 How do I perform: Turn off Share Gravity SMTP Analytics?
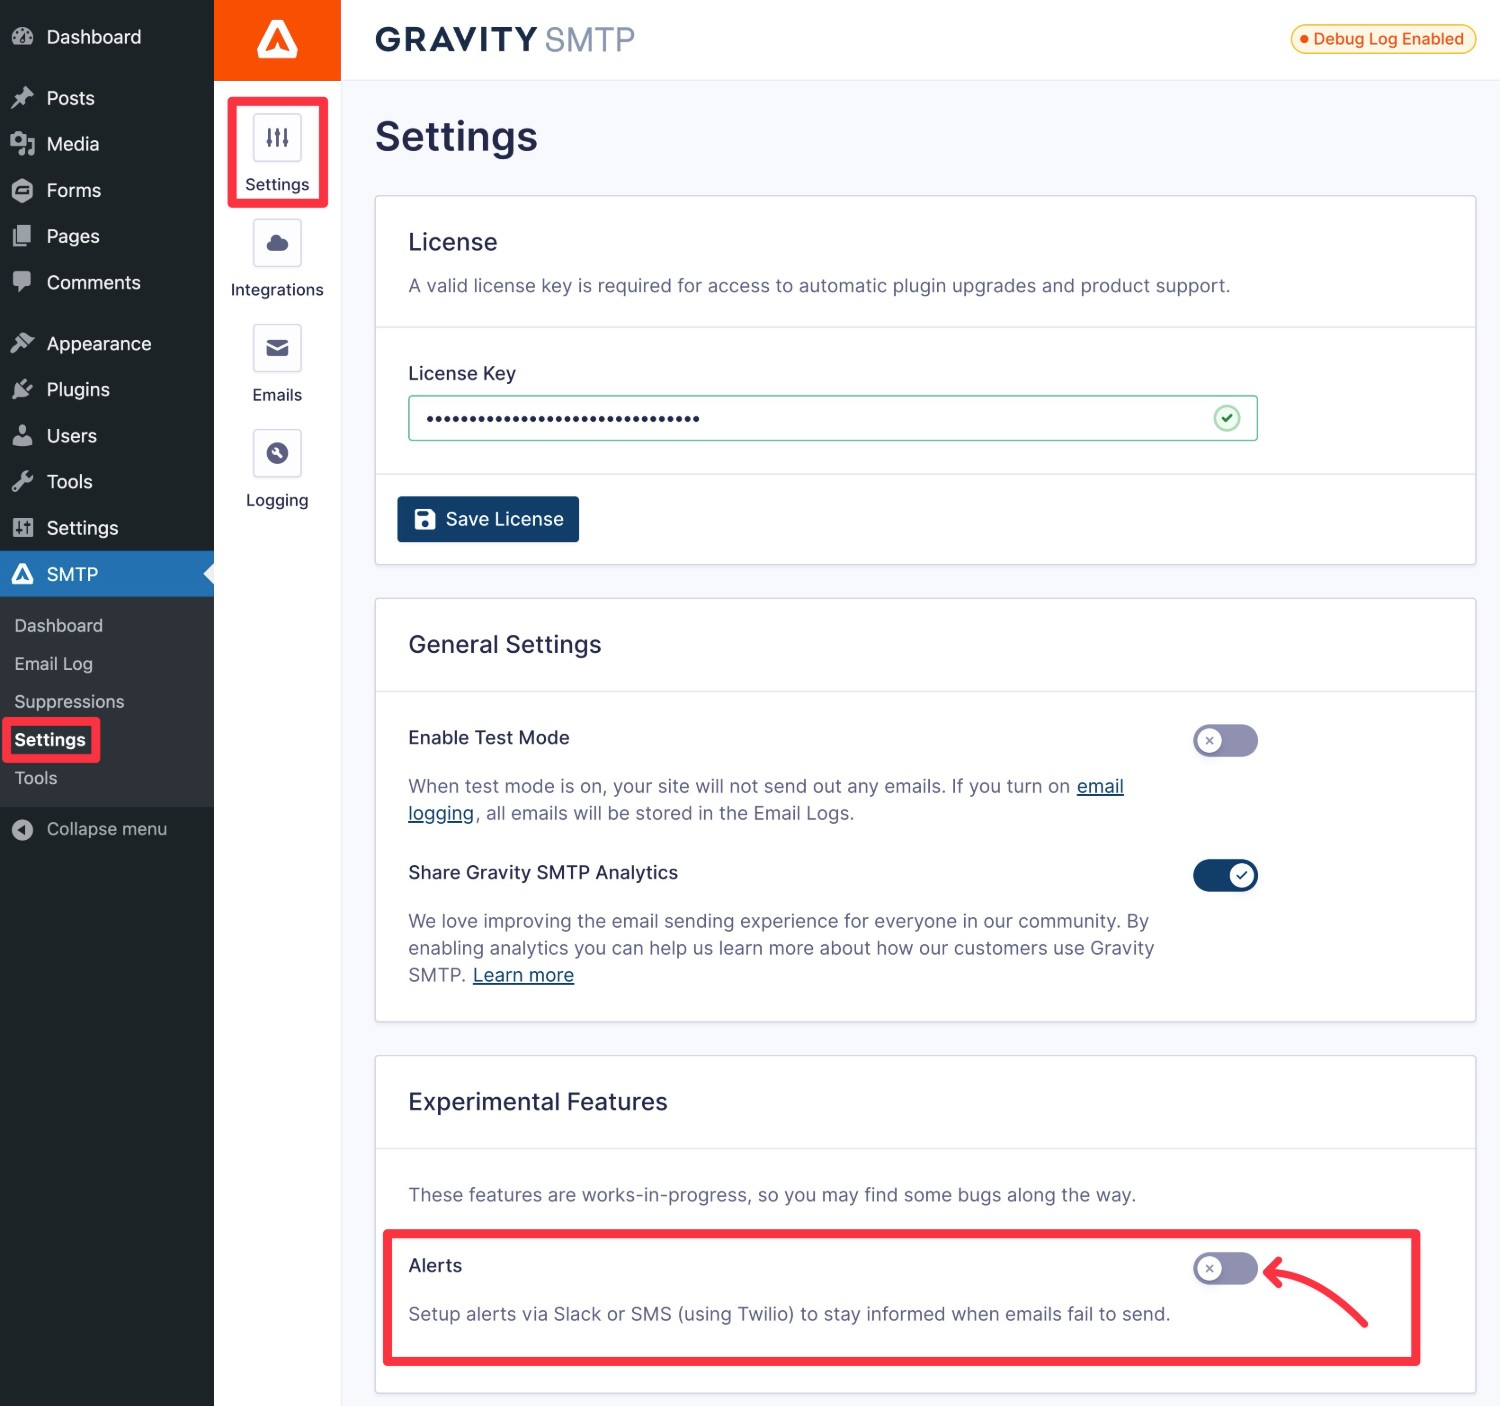click(x=1225, y=876)
